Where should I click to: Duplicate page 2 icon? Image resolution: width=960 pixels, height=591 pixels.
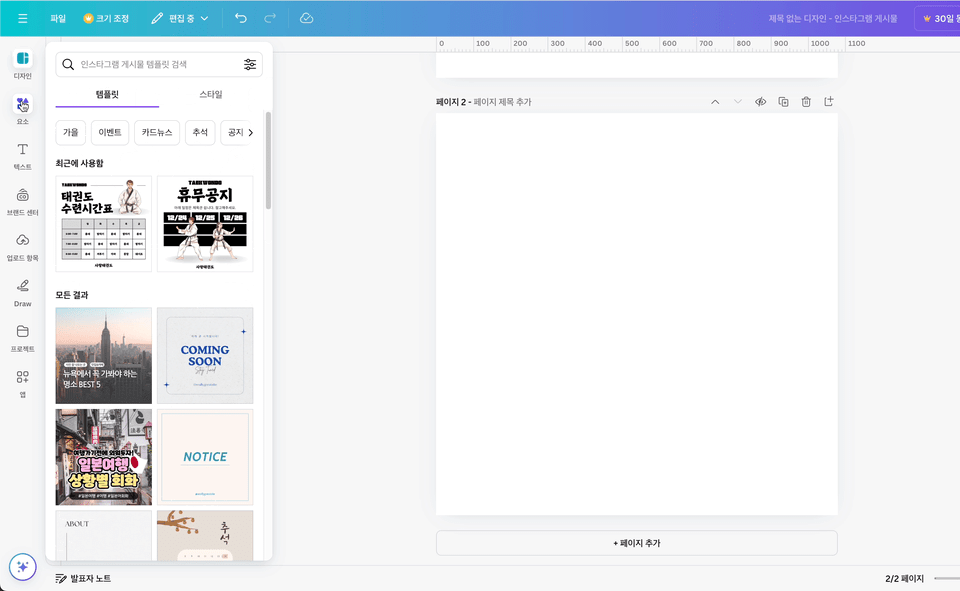pos(783,102)
